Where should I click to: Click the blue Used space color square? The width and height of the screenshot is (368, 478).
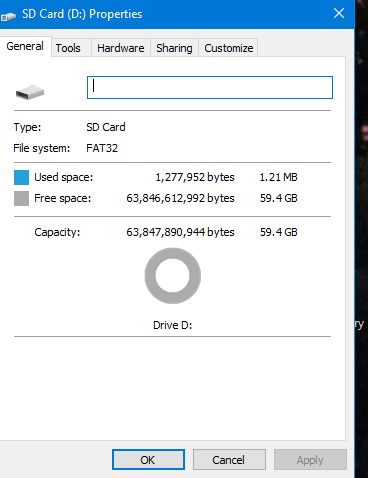(21, 177)
